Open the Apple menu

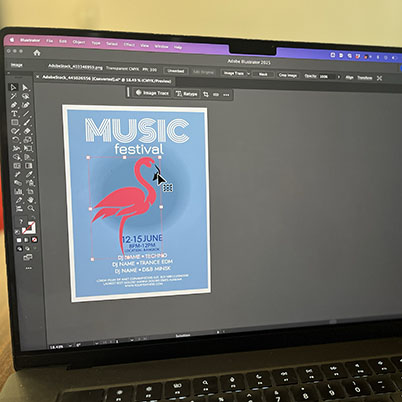point(12,40)
